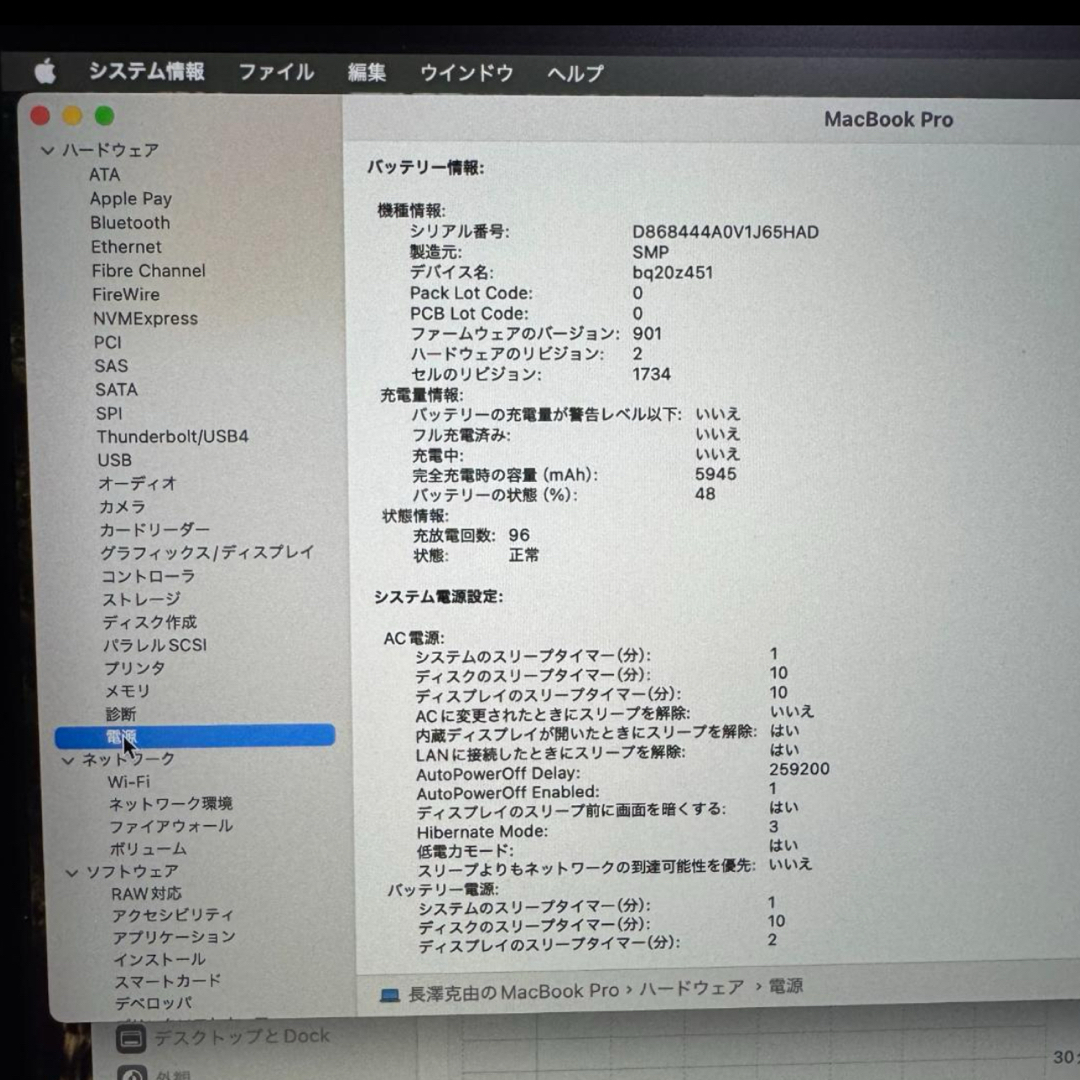Viewport: 1080px width, 1080px height.
Task: Select the highlighted 電源 sidebar row
Action: (x=195, y=736)
